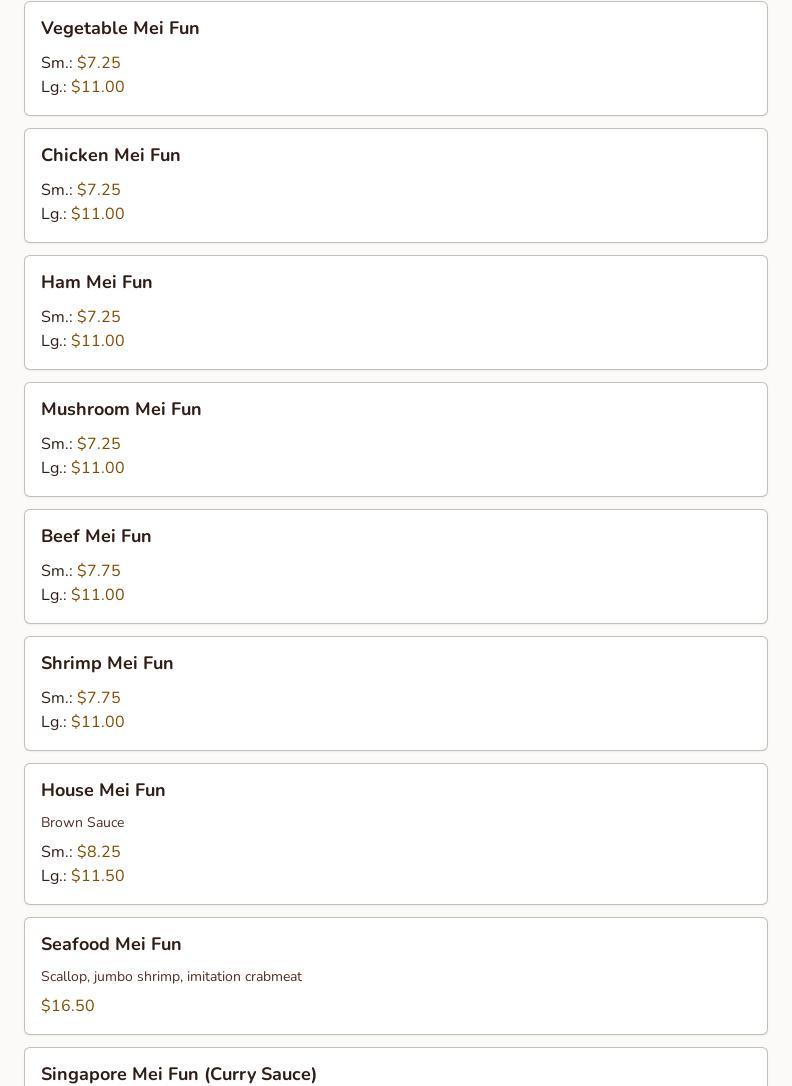This screenshot has width=792, height=1086.
Task: Choose the small $7.75 Shrimp Mei Fun price
Action: point(98,698)
